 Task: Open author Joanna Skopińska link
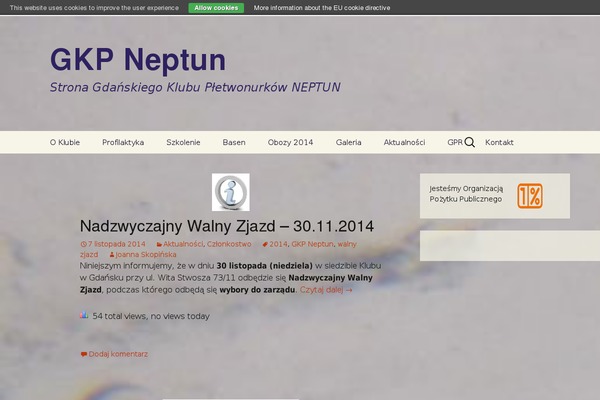[146, 255]
